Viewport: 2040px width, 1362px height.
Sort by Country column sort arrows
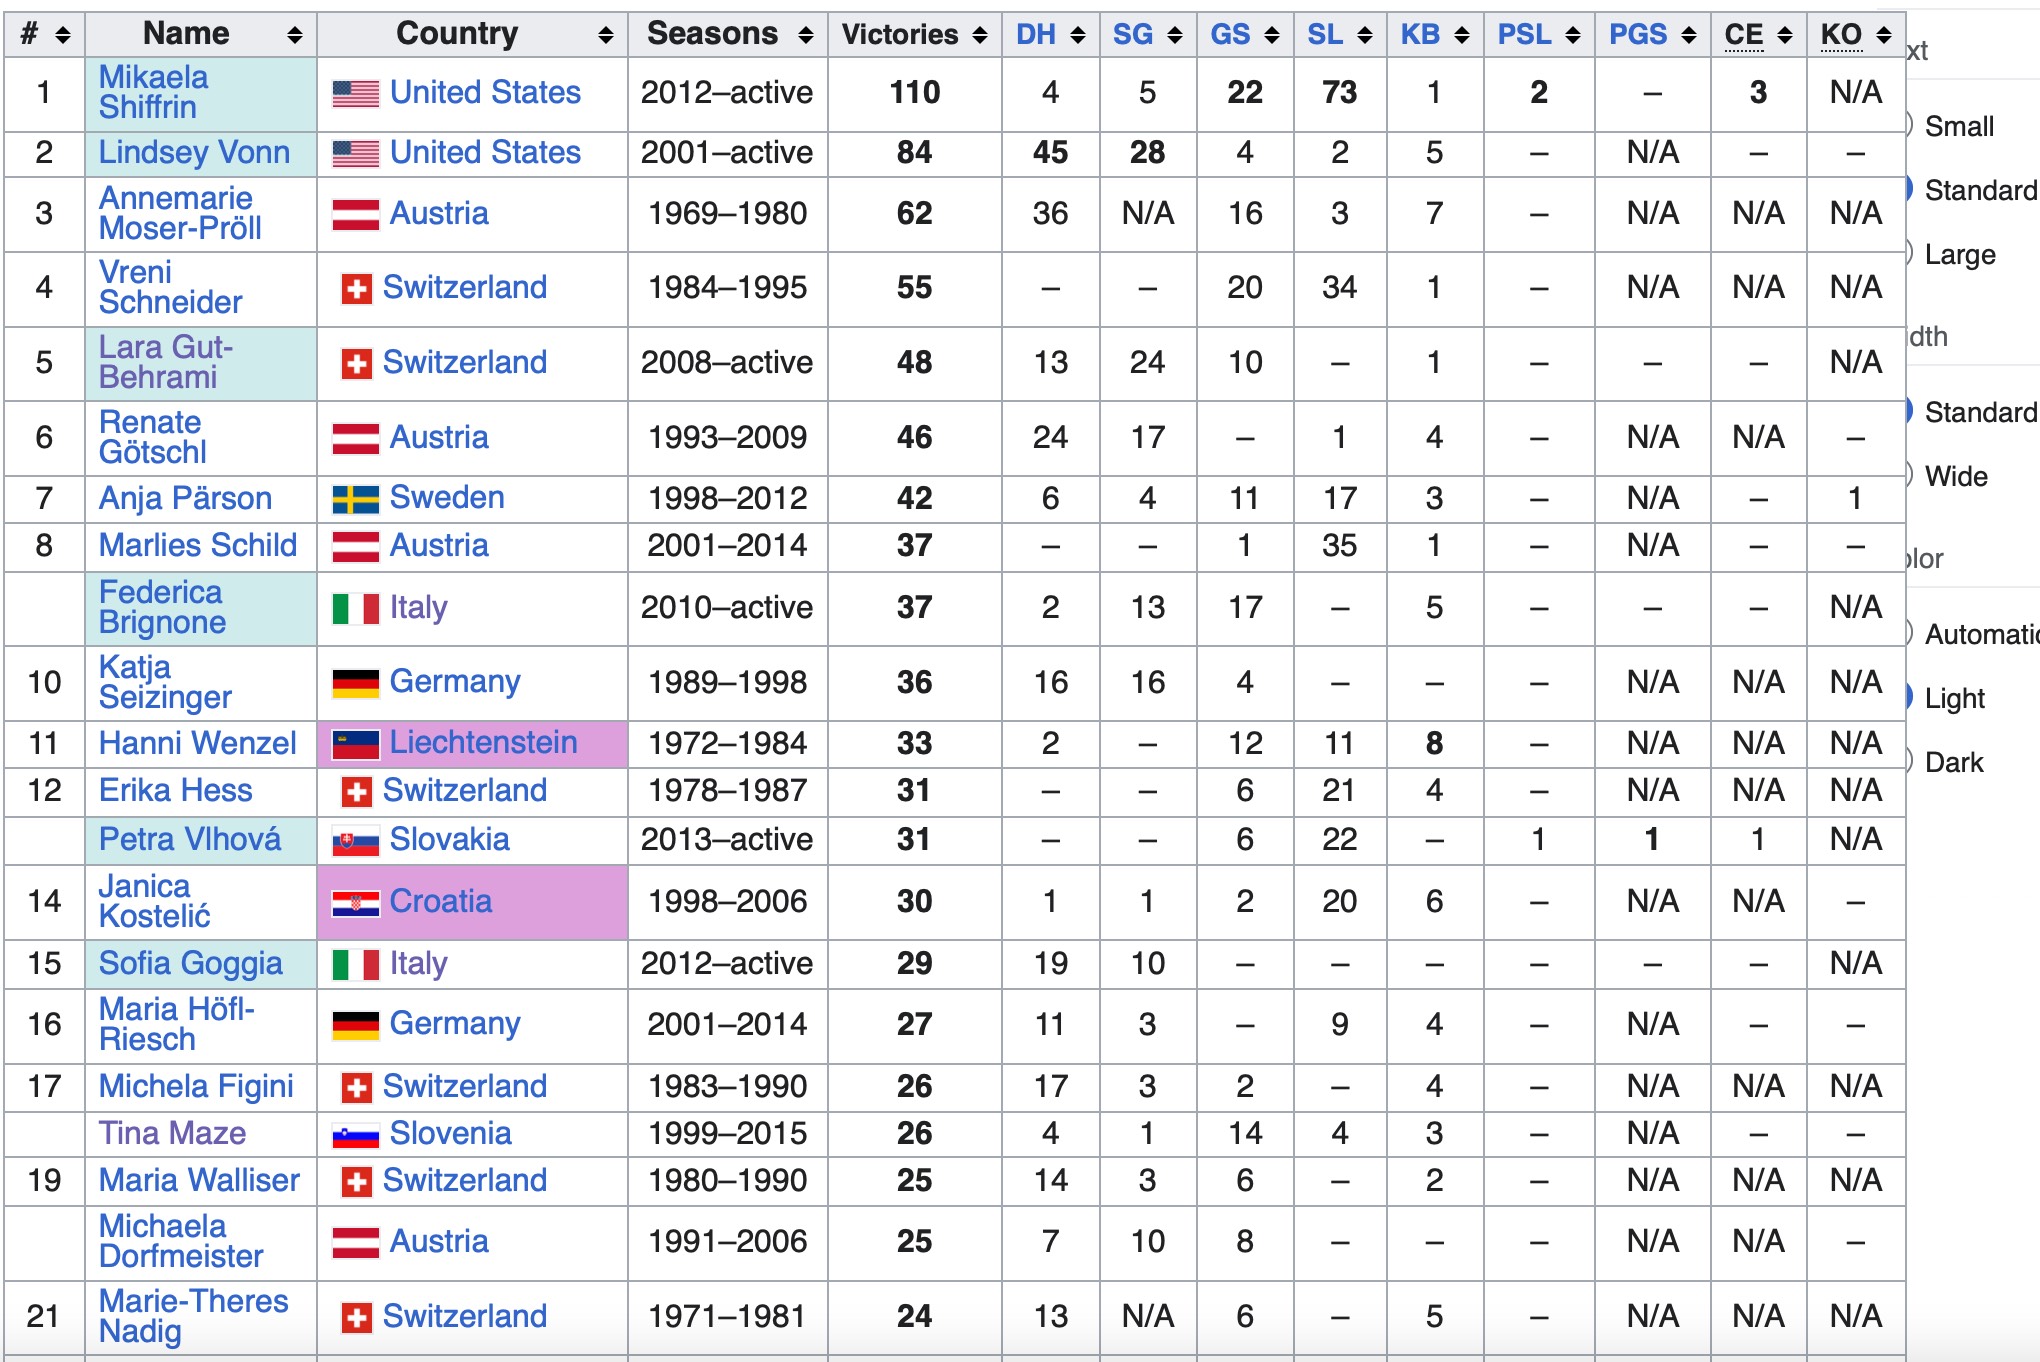pos(605,36)
